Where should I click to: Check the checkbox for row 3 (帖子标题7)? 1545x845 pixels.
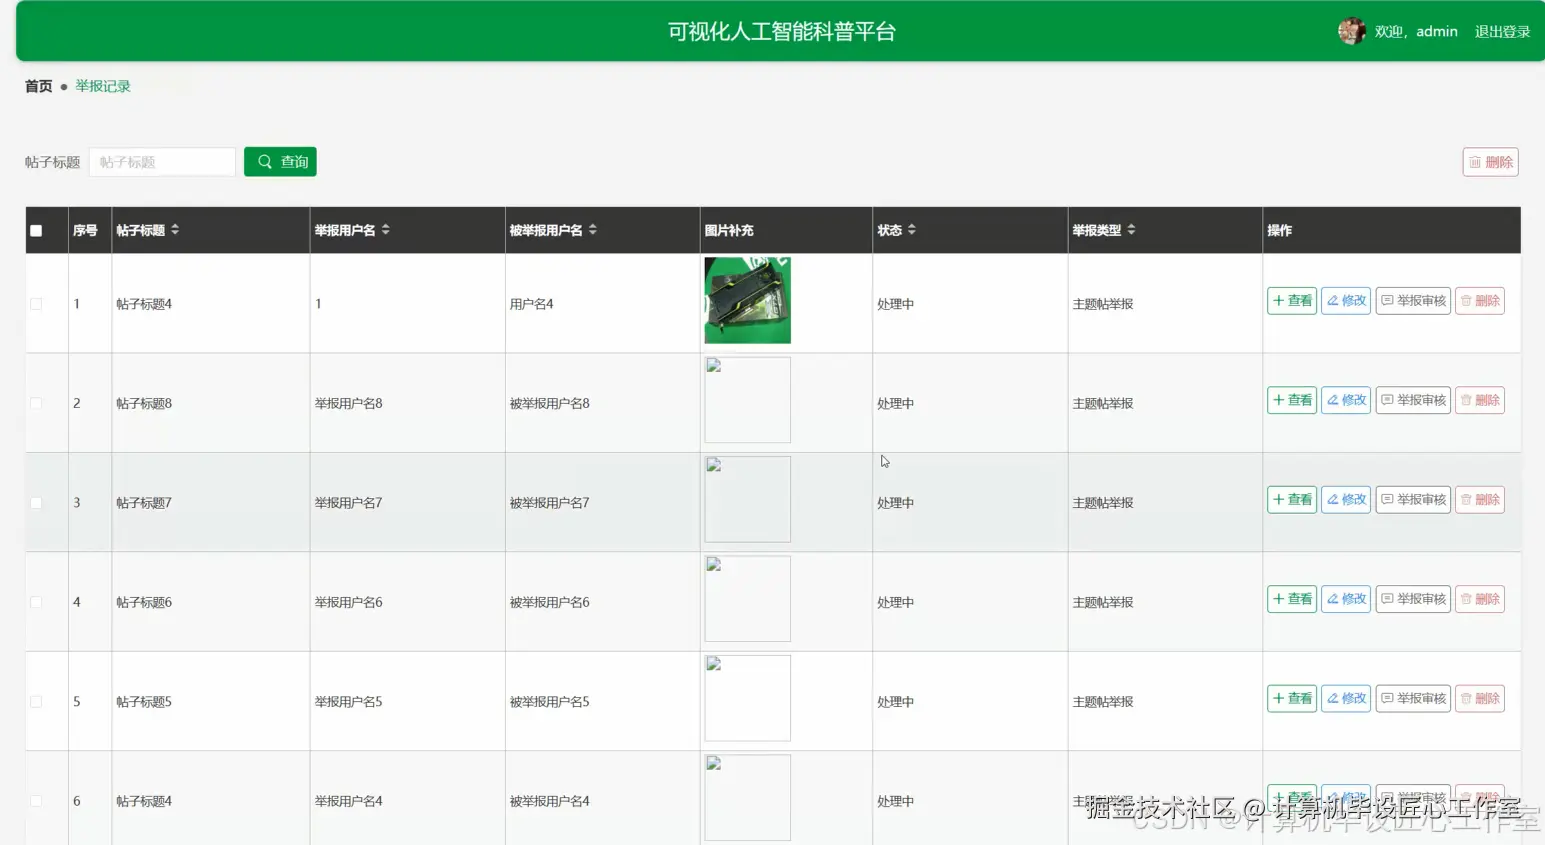[36, 502]
